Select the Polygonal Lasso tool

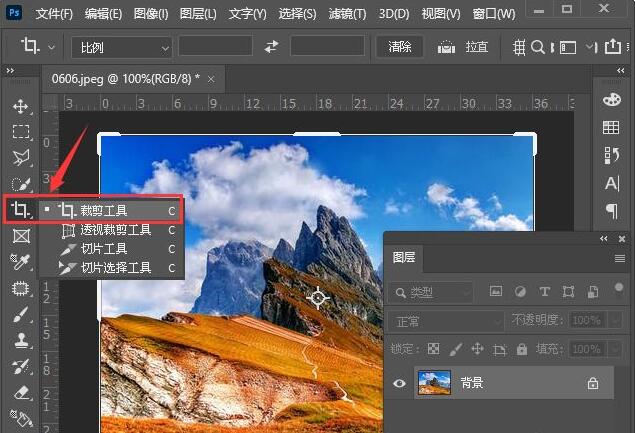point(20,158)
